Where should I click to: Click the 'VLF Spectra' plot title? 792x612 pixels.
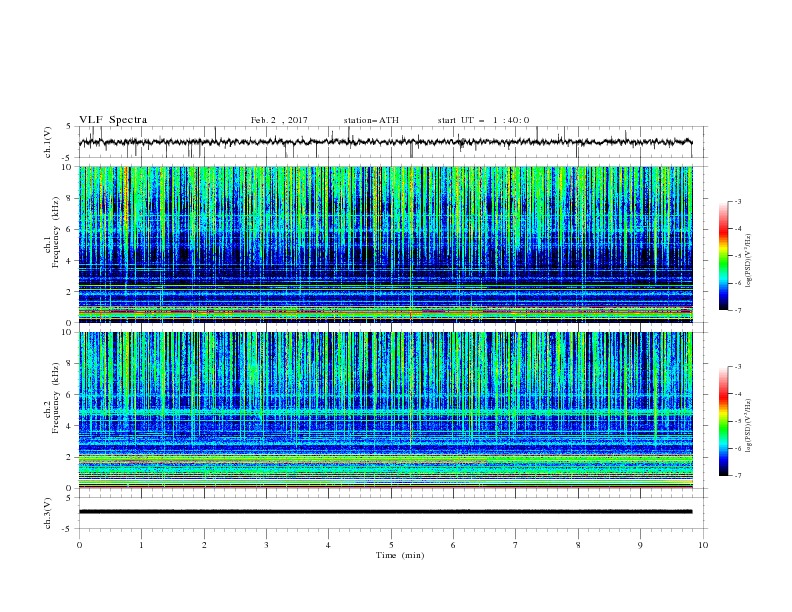tap(113, 120)
